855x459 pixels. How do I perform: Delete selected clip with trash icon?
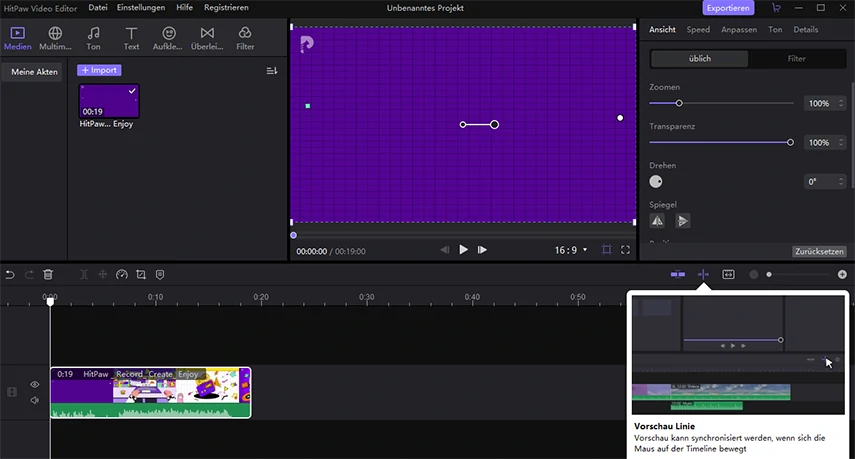[48, 275]
